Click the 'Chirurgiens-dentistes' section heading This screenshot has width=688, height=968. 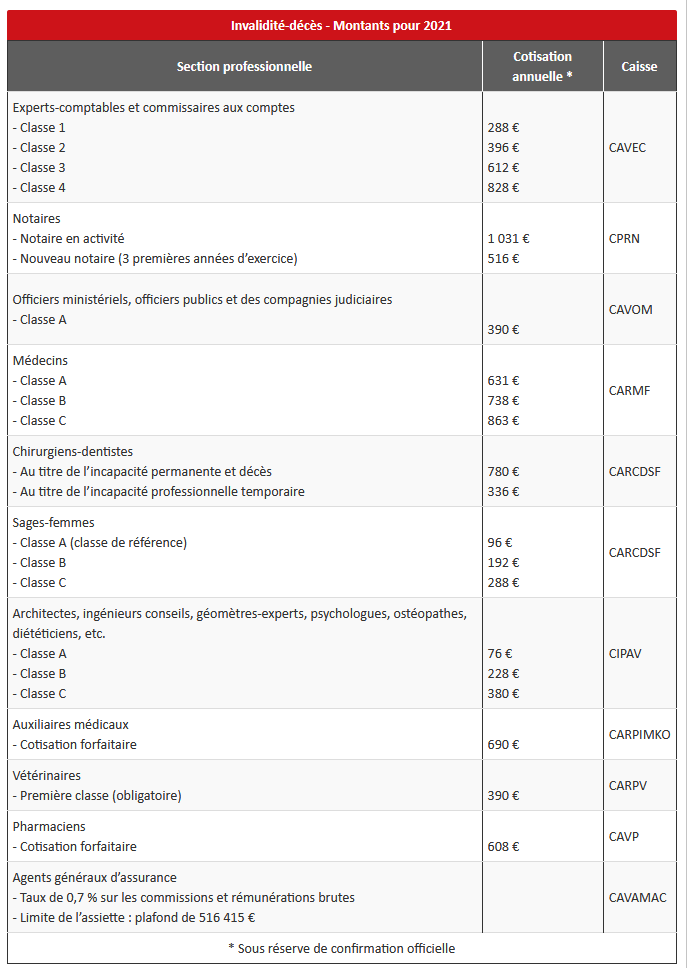73,451
